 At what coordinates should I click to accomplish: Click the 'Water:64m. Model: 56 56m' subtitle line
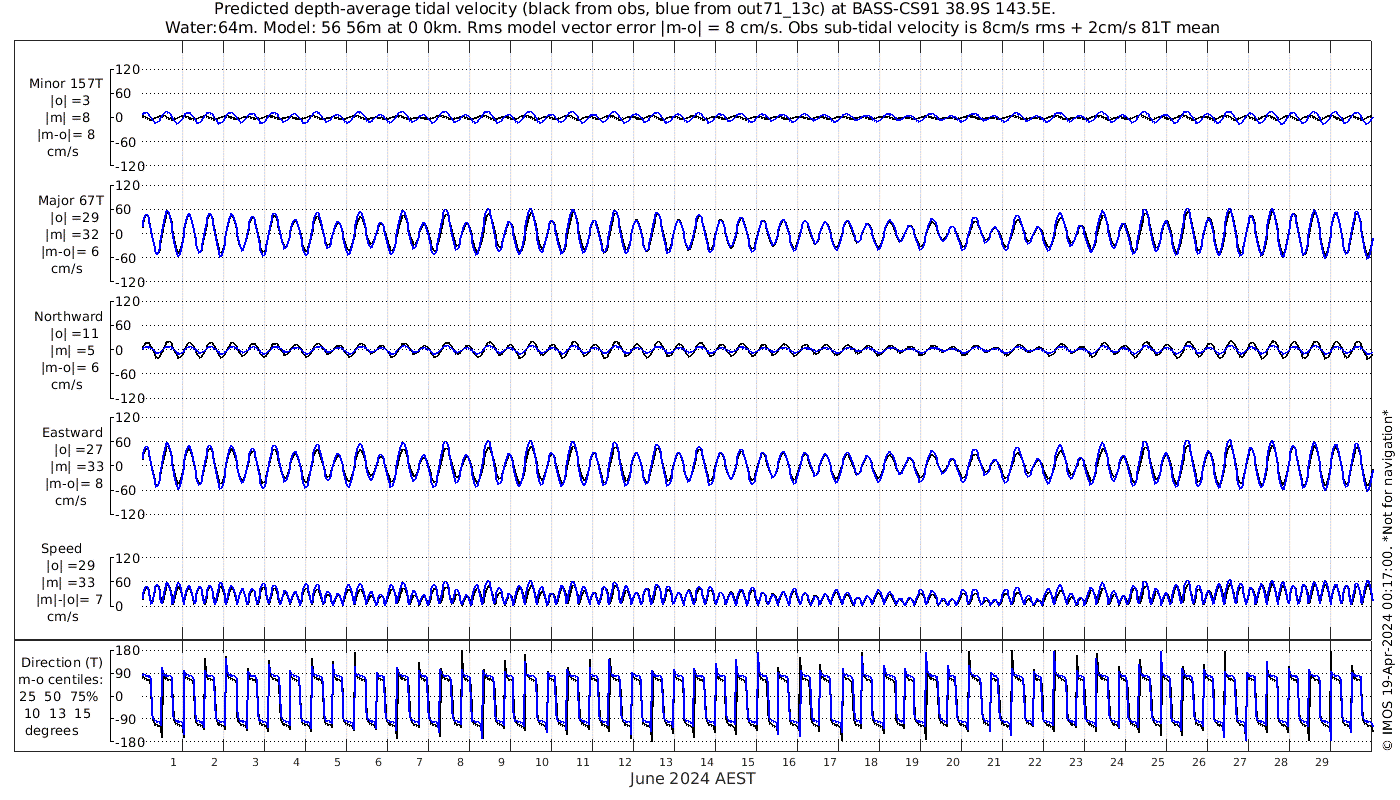pyautogui.click(x=692, y=28)
